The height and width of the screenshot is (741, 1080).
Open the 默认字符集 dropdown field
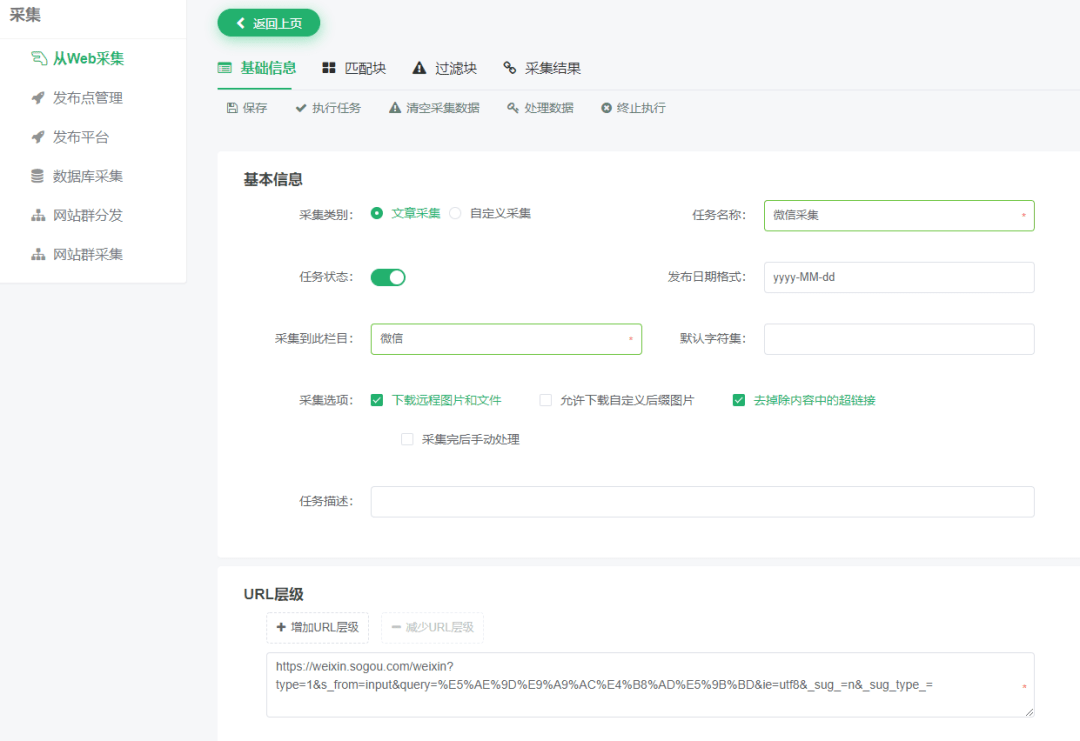[899, 339]
